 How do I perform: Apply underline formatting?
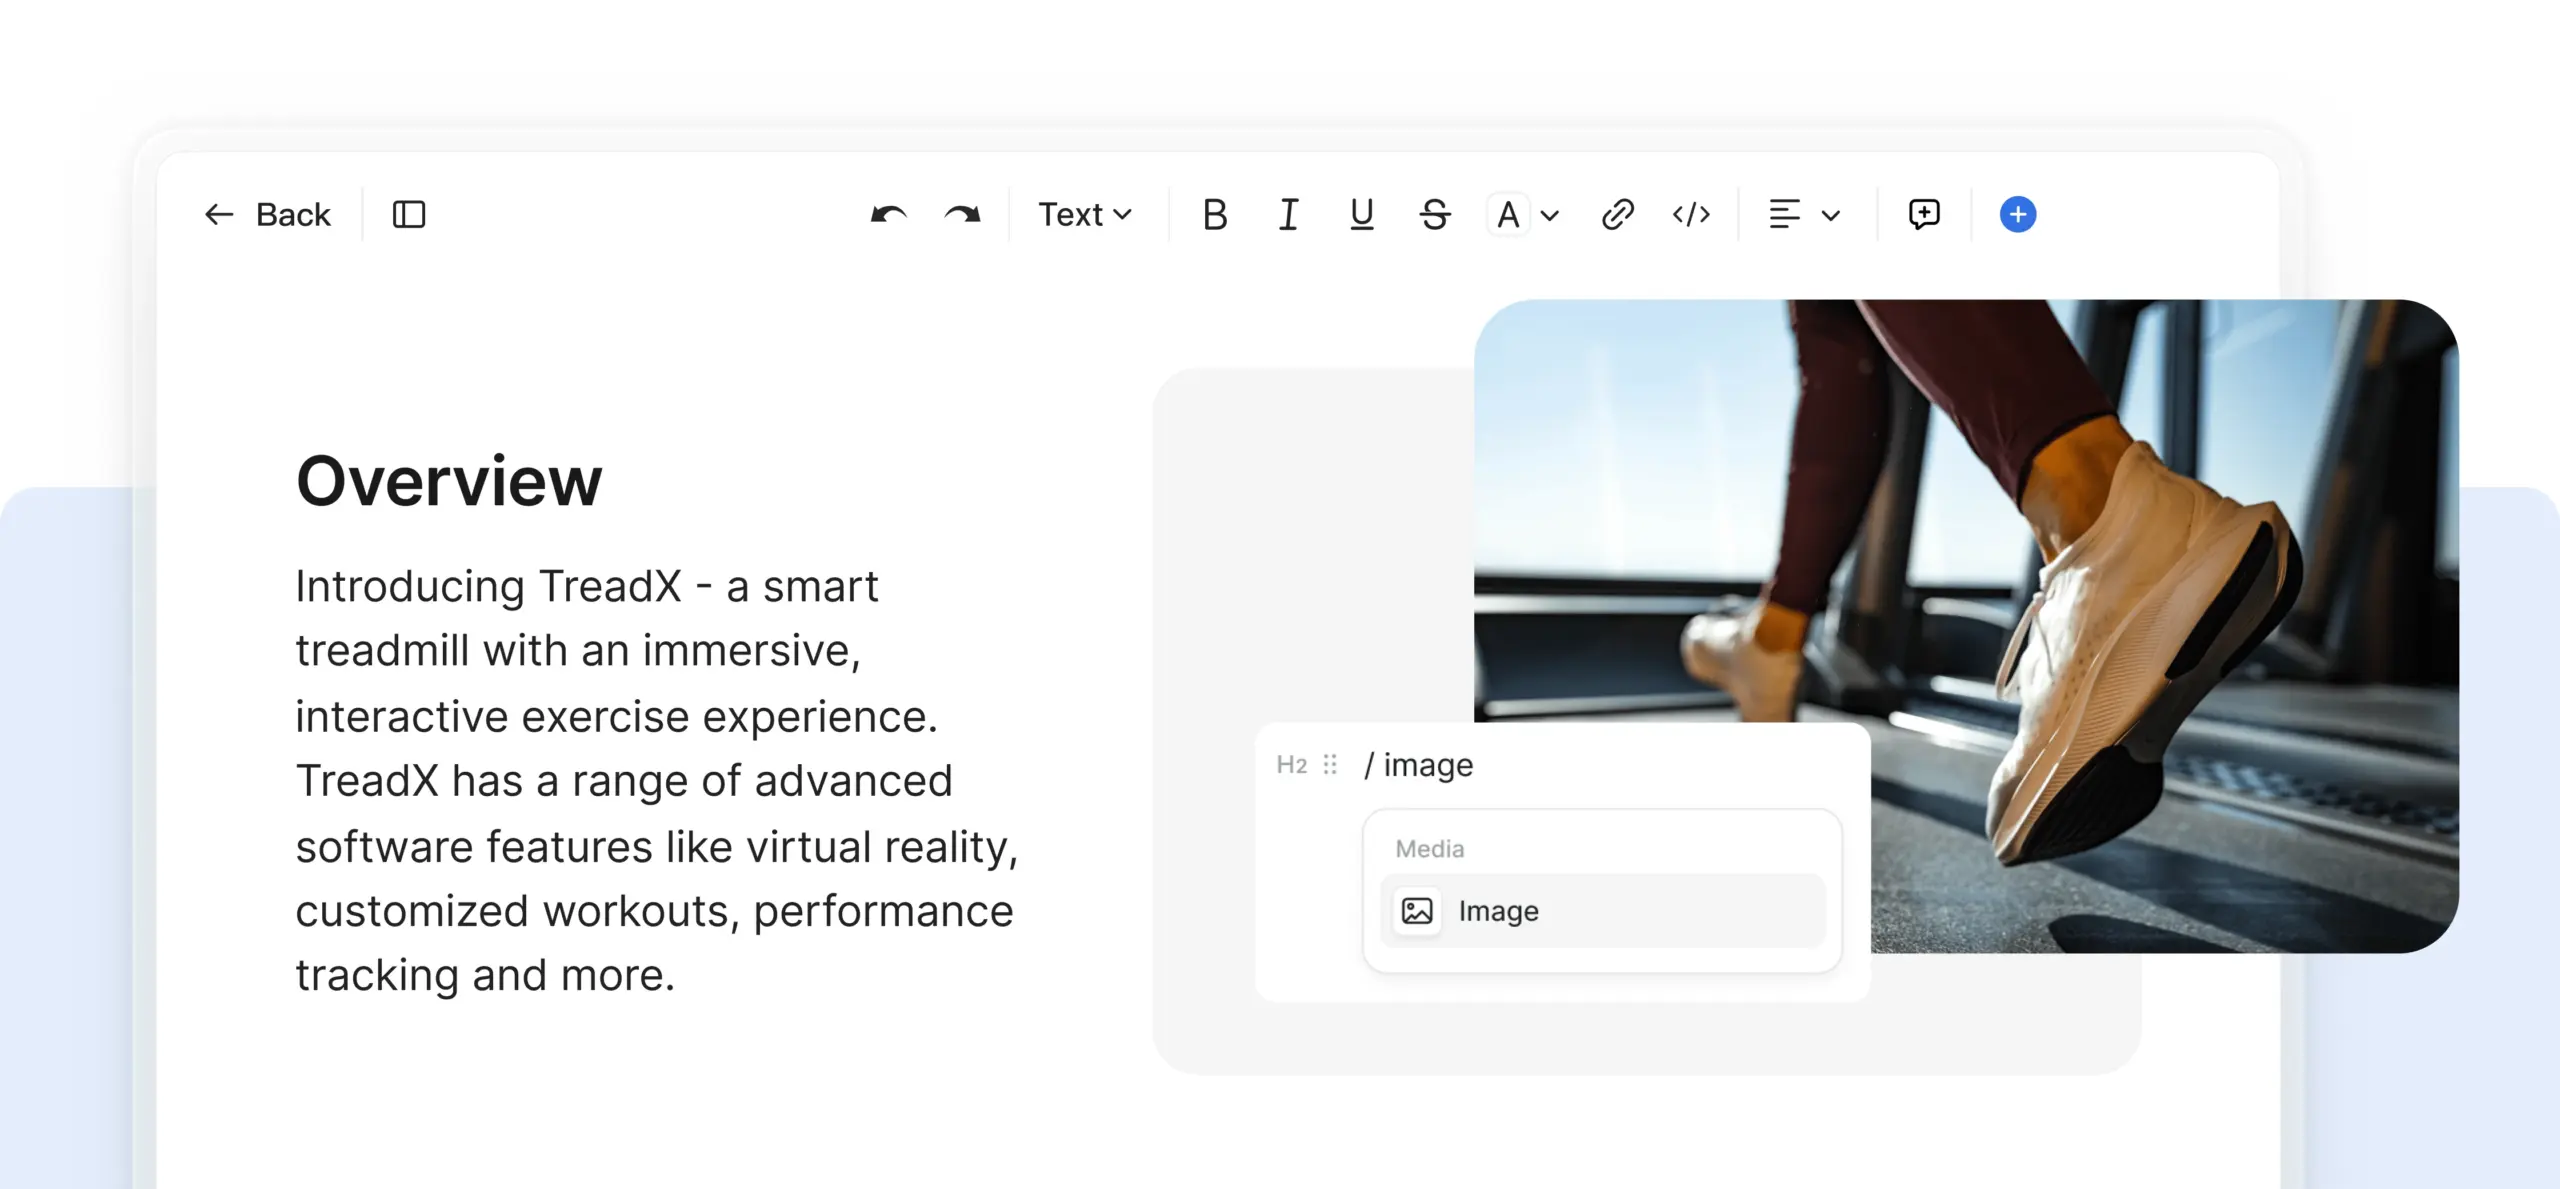(x=1361, y=214)
